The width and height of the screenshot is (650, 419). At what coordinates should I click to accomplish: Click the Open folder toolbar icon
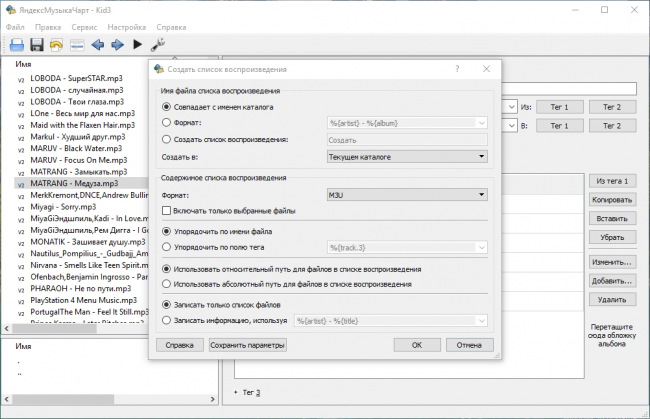tap(17, 45)
